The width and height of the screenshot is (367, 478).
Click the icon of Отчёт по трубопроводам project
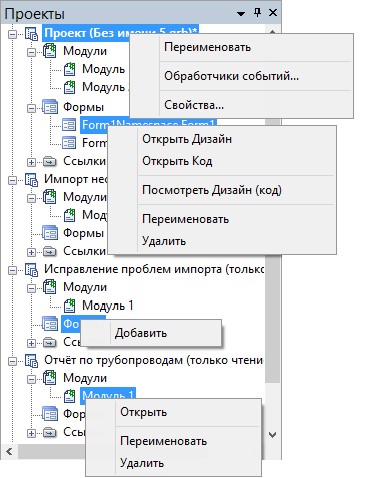coord(32,361)
